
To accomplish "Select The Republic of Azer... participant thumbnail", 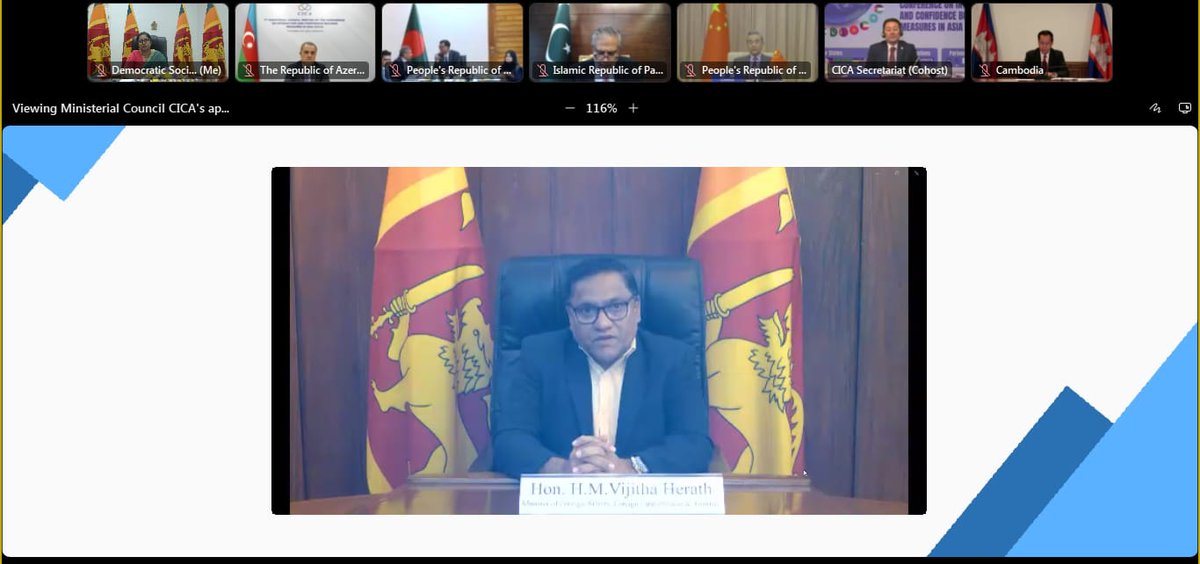I will [x=305, y=42].
